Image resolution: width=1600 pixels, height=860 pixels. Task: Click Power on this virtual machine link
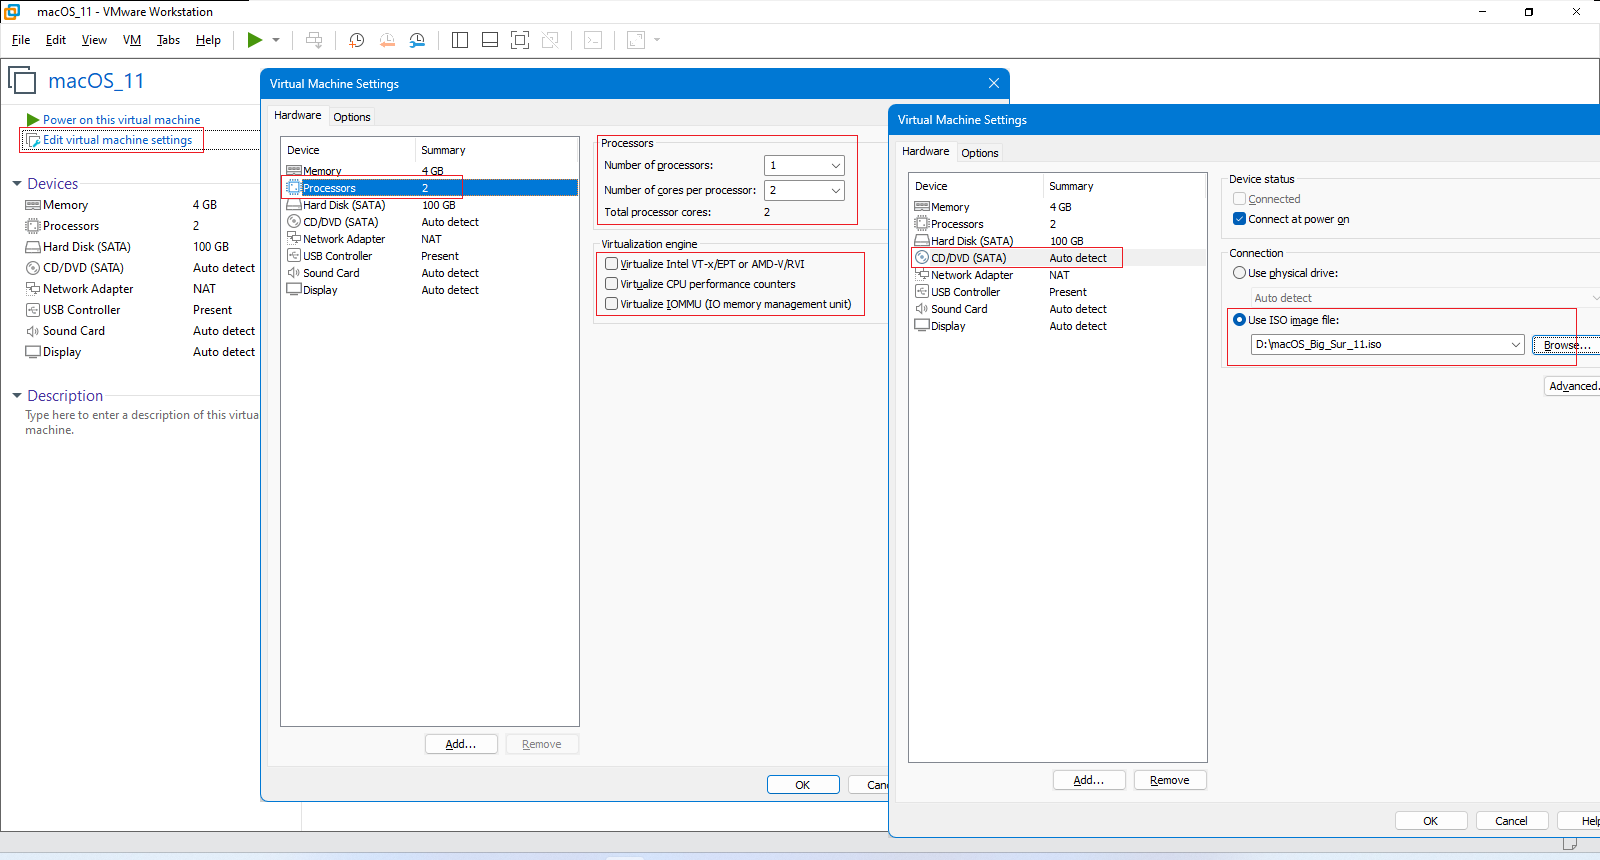[x=121, y=120]
